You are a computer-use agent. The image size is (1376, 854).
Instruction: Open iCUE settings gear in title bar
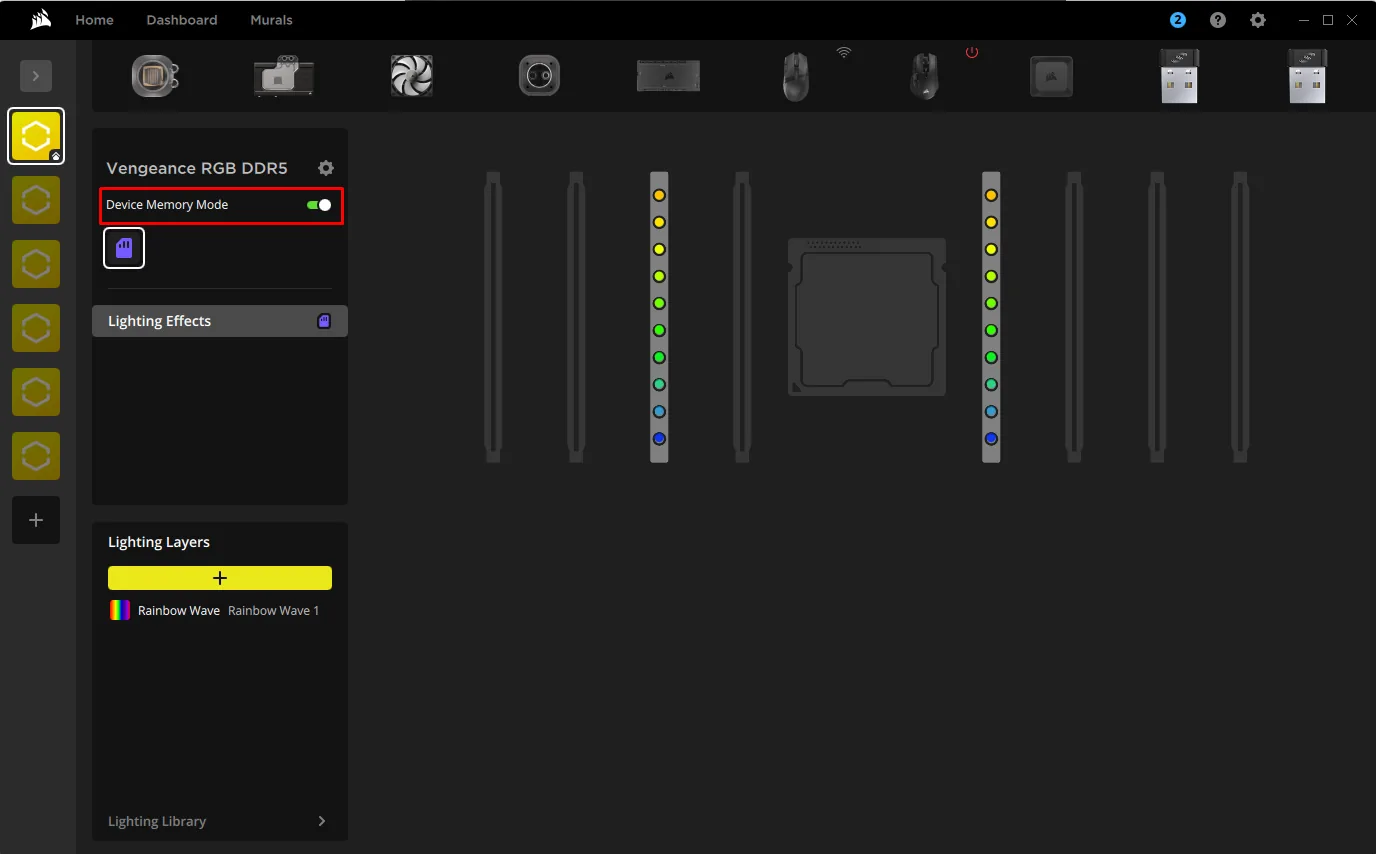[1258, 20]
